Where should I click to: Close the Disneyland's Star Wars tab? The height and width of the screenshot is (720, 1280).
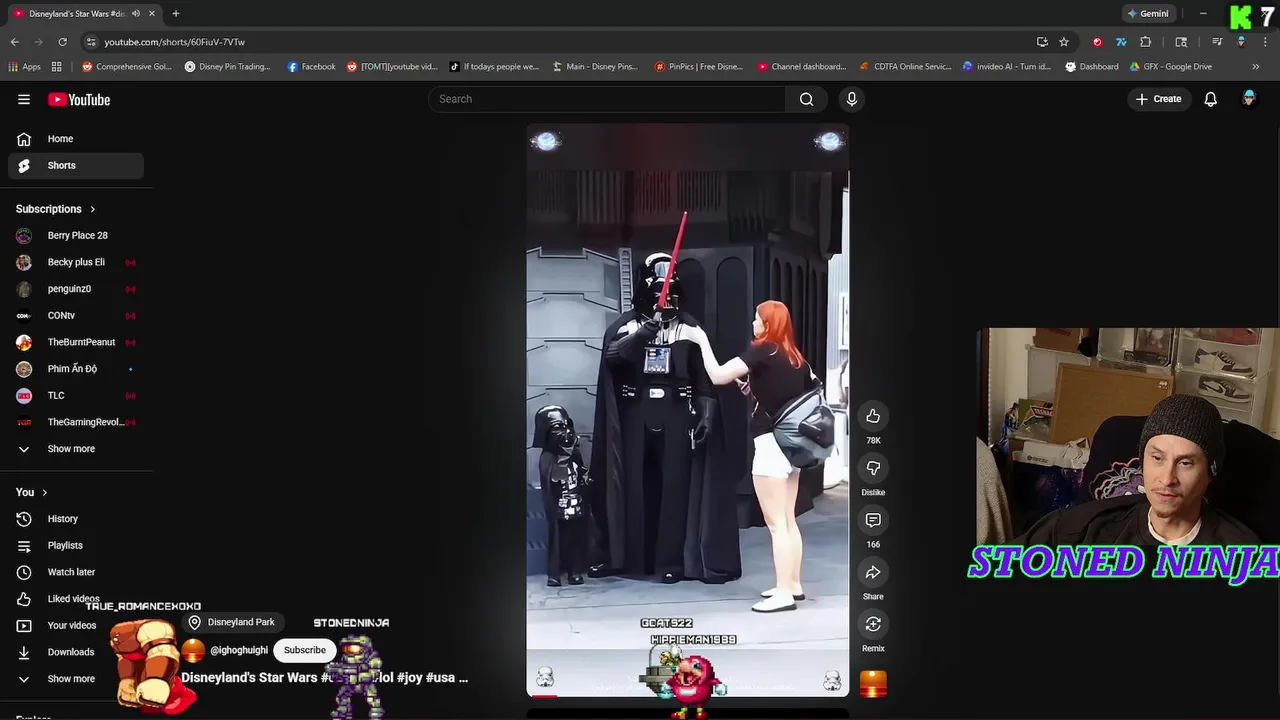152,14
